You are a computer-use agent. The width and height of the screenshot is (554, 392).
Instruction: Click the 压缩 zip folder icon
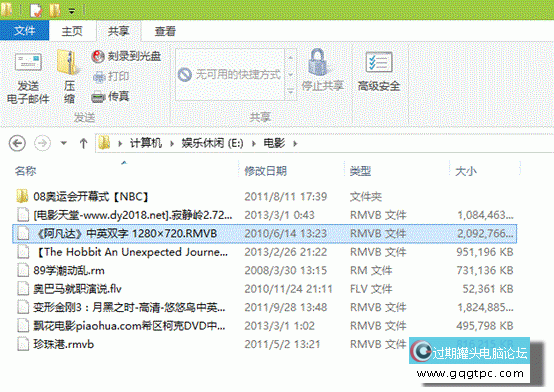click(x=69, y=62)
